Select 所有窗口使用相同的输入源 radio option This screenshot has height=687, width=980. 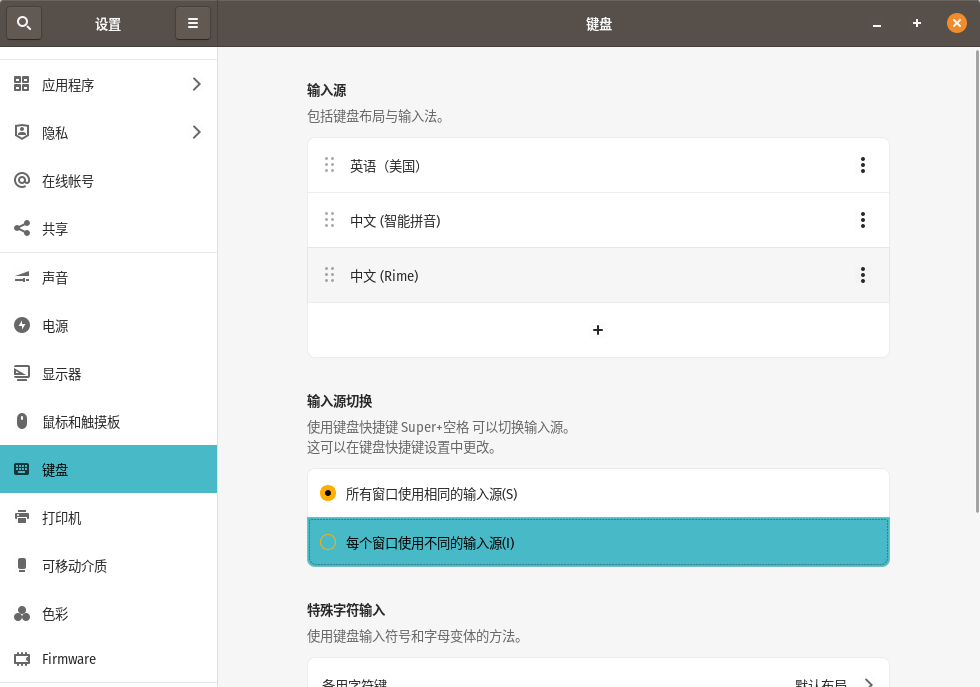click(x=328, y=493)
